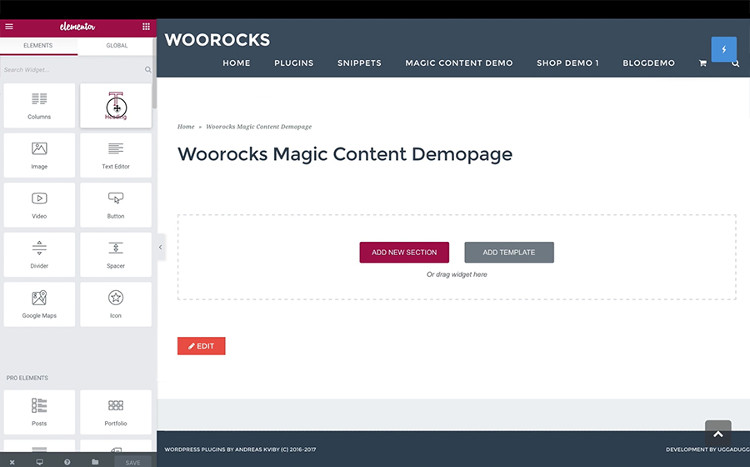The image size is (750, 467).
Task: Select the Image widget
Action: coord(39,155)
